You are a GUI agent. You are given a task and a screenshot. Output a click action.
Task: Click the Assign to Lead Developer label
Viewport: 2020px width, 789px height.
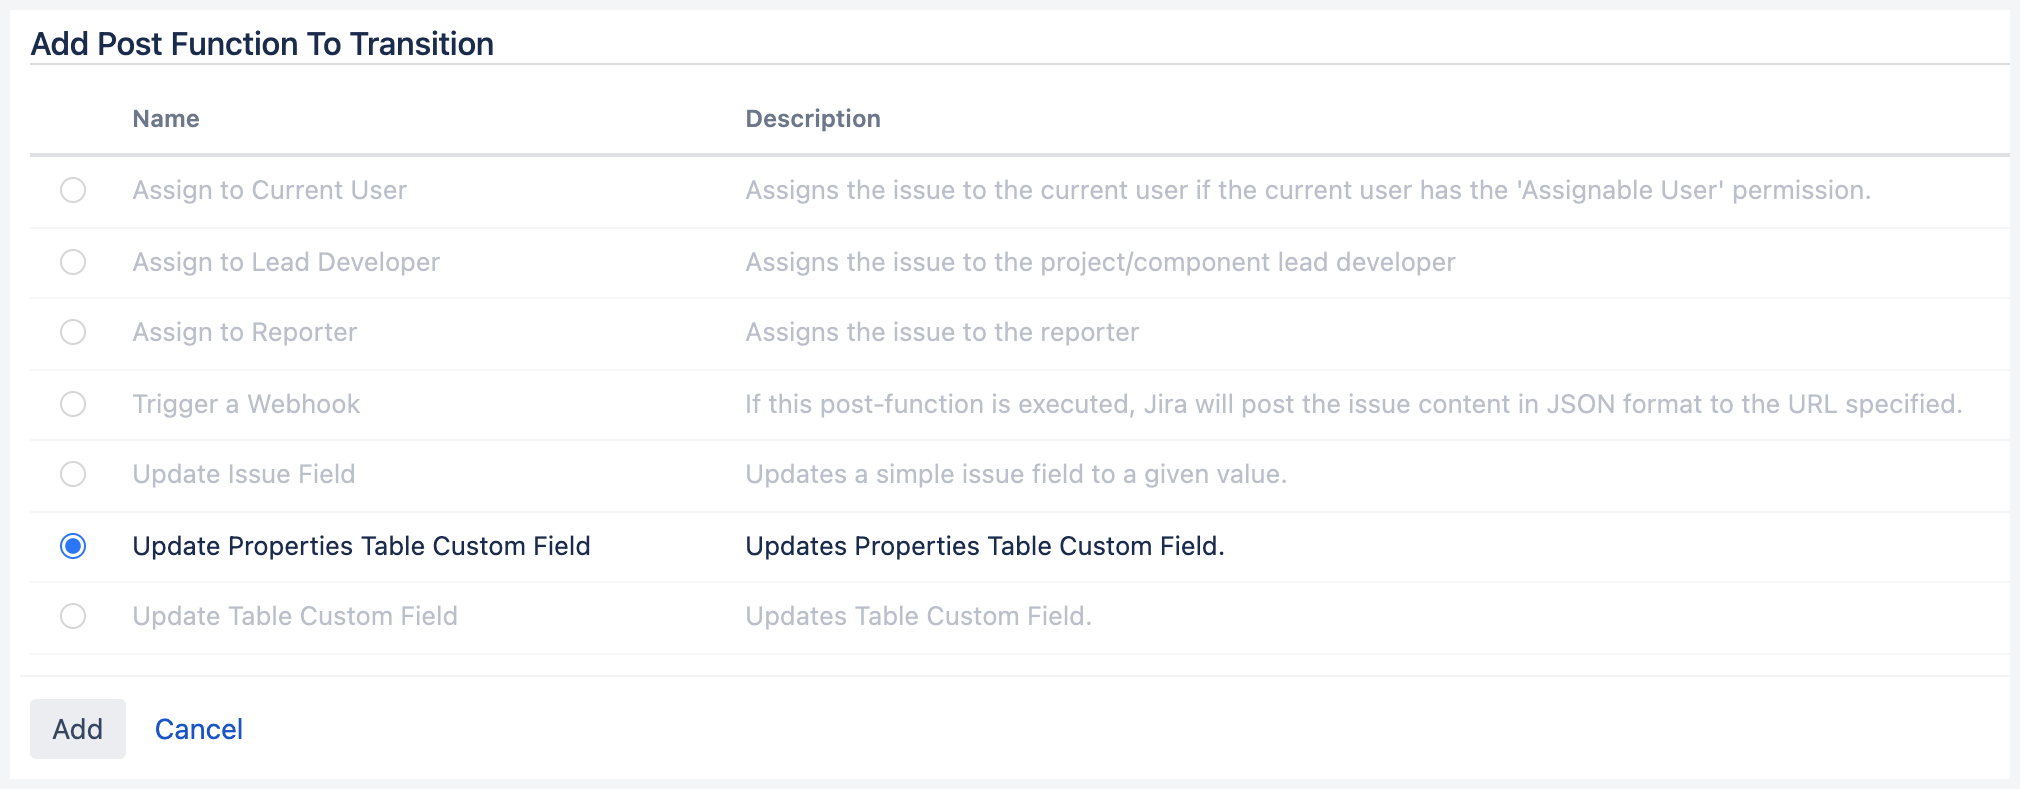coord(286,262)
